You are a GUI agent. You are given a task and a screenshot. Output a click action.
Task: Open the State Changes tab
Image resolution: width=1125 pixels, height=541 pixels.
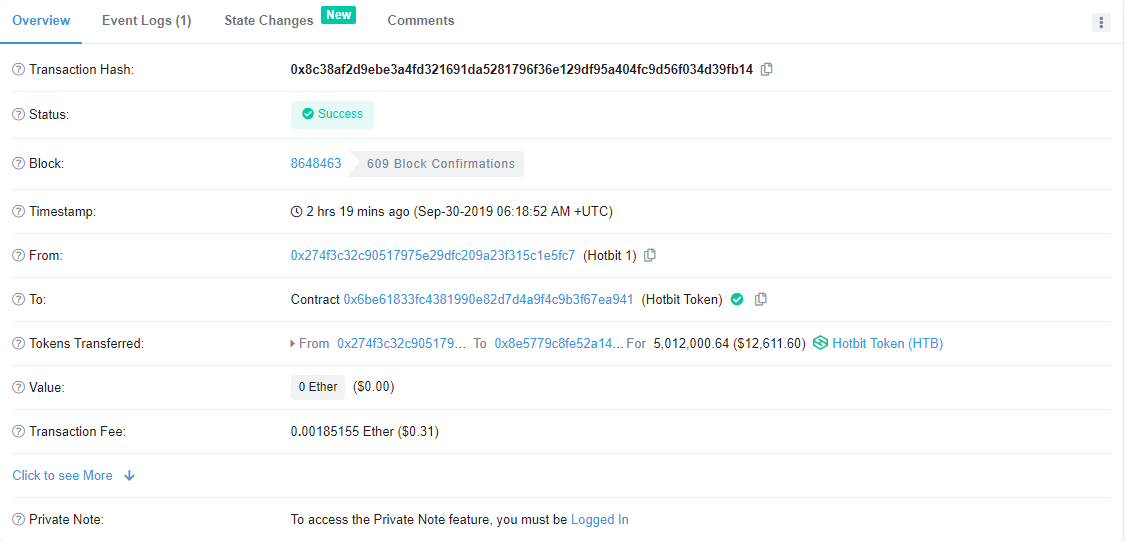269,21
